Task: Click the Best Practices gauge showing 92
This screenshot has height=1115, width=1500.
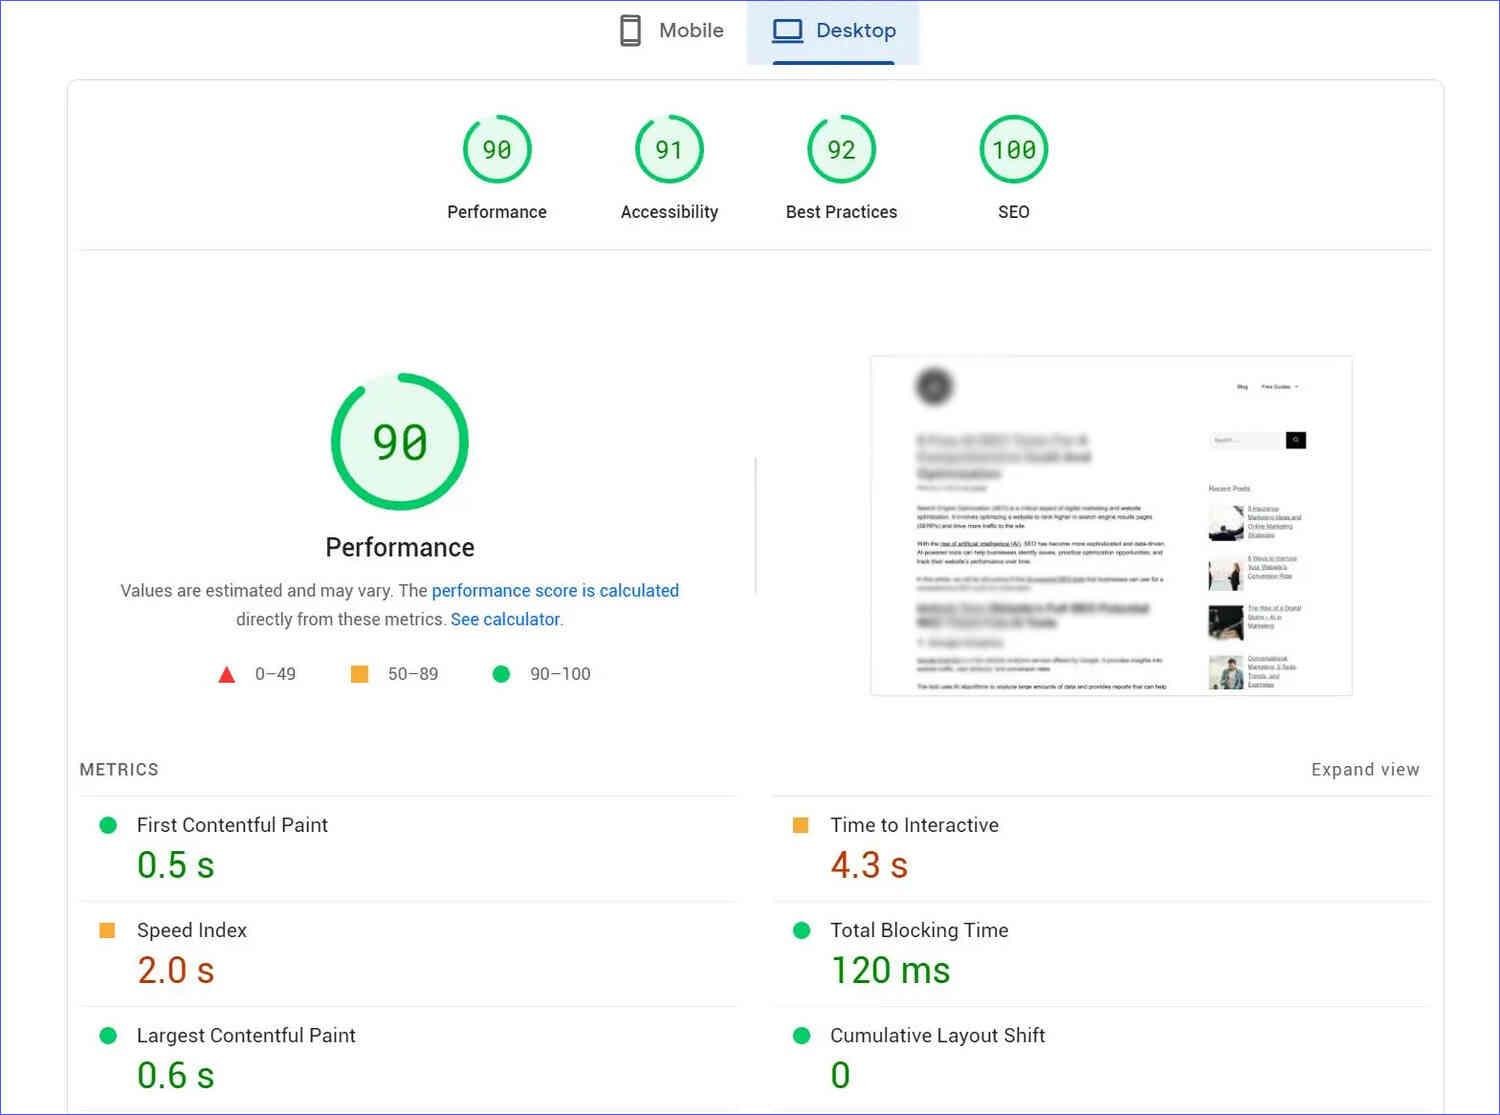Action: (x=840, y=149)
